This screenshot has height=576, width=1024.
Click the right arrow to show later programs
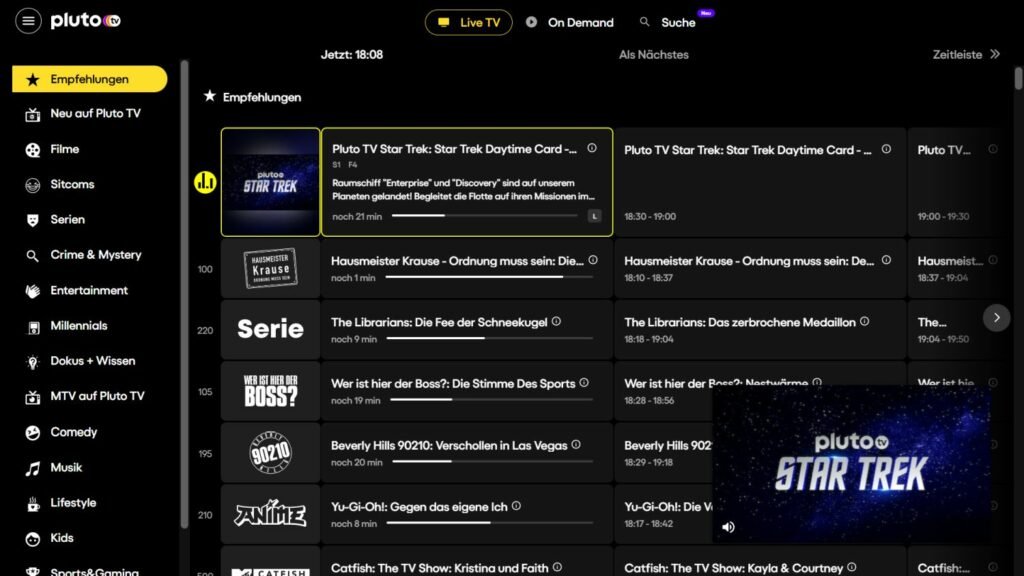(x=996, y=317)
